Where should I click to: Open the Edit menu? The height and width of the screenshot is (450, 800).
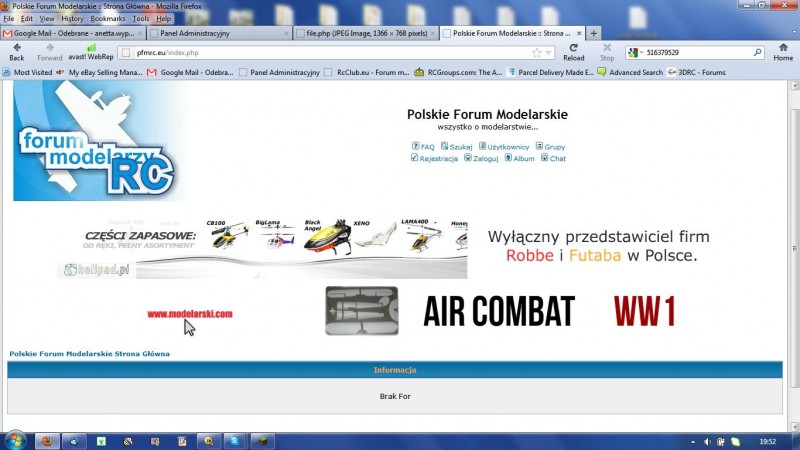pos(27,18)
